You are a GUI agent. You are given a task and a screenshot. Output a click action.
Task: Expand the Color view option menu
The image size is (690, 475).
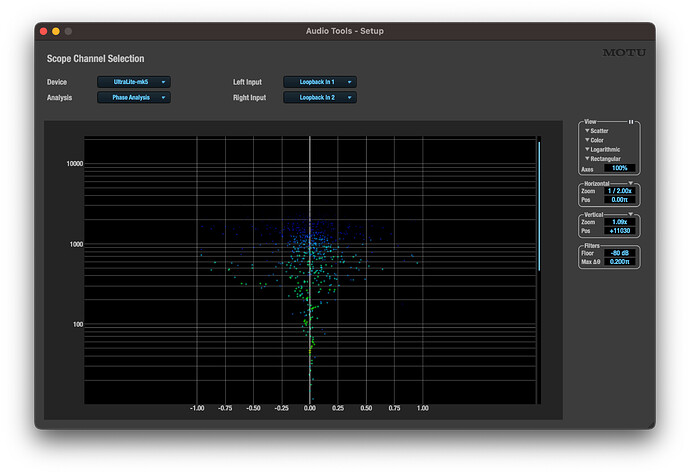click(595, 140)
